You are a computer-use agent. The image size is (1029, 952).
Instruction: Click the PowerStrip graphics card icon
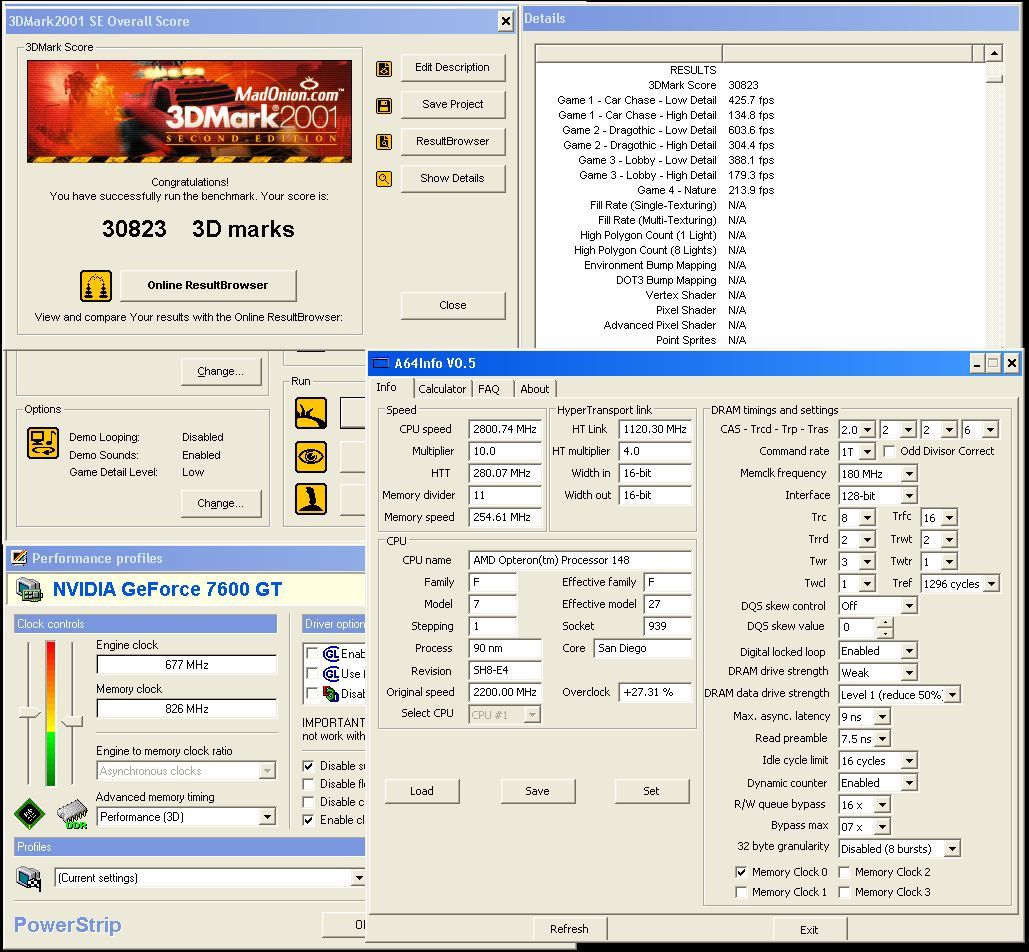tap(30, 589)
